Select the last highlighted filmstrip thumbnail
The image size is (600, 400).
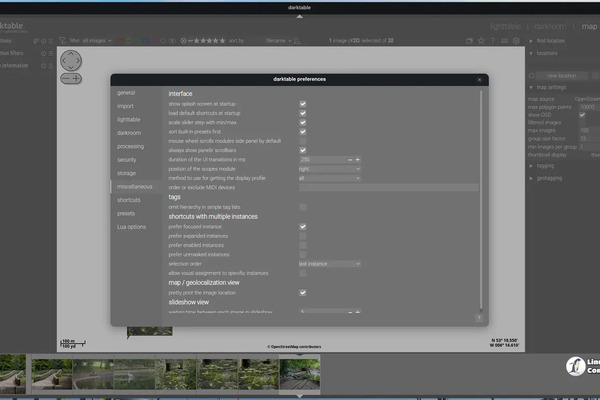pos(300,374)
